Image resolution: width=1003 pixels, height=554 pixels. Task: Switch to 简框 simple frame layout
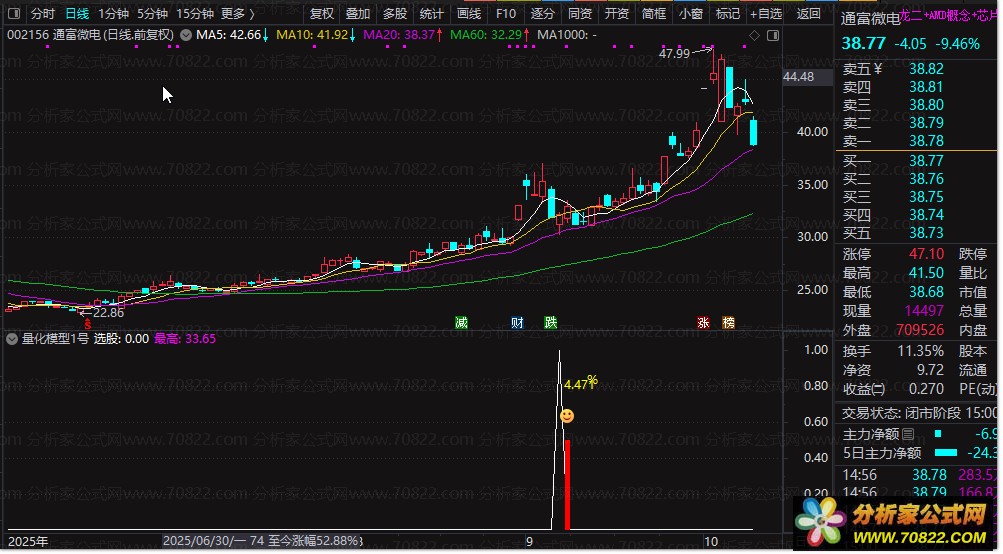654,13
